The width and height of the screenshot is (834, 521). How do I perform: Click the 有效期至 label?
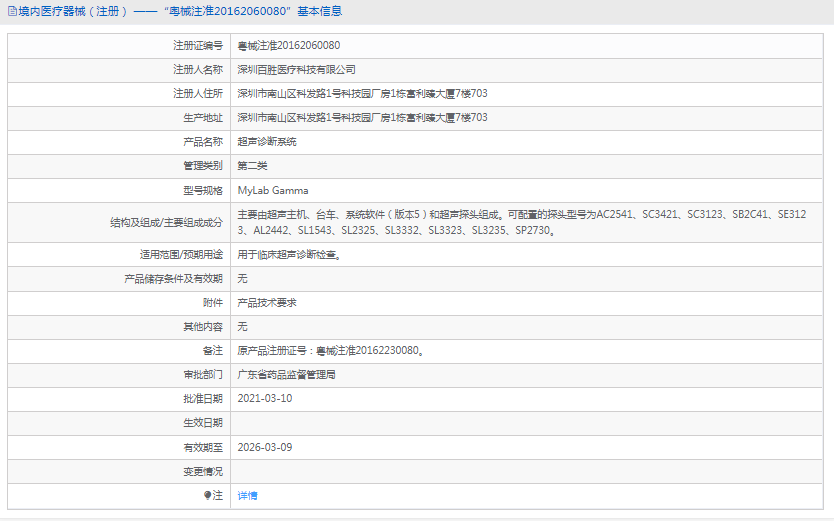(x=203, y=447)
